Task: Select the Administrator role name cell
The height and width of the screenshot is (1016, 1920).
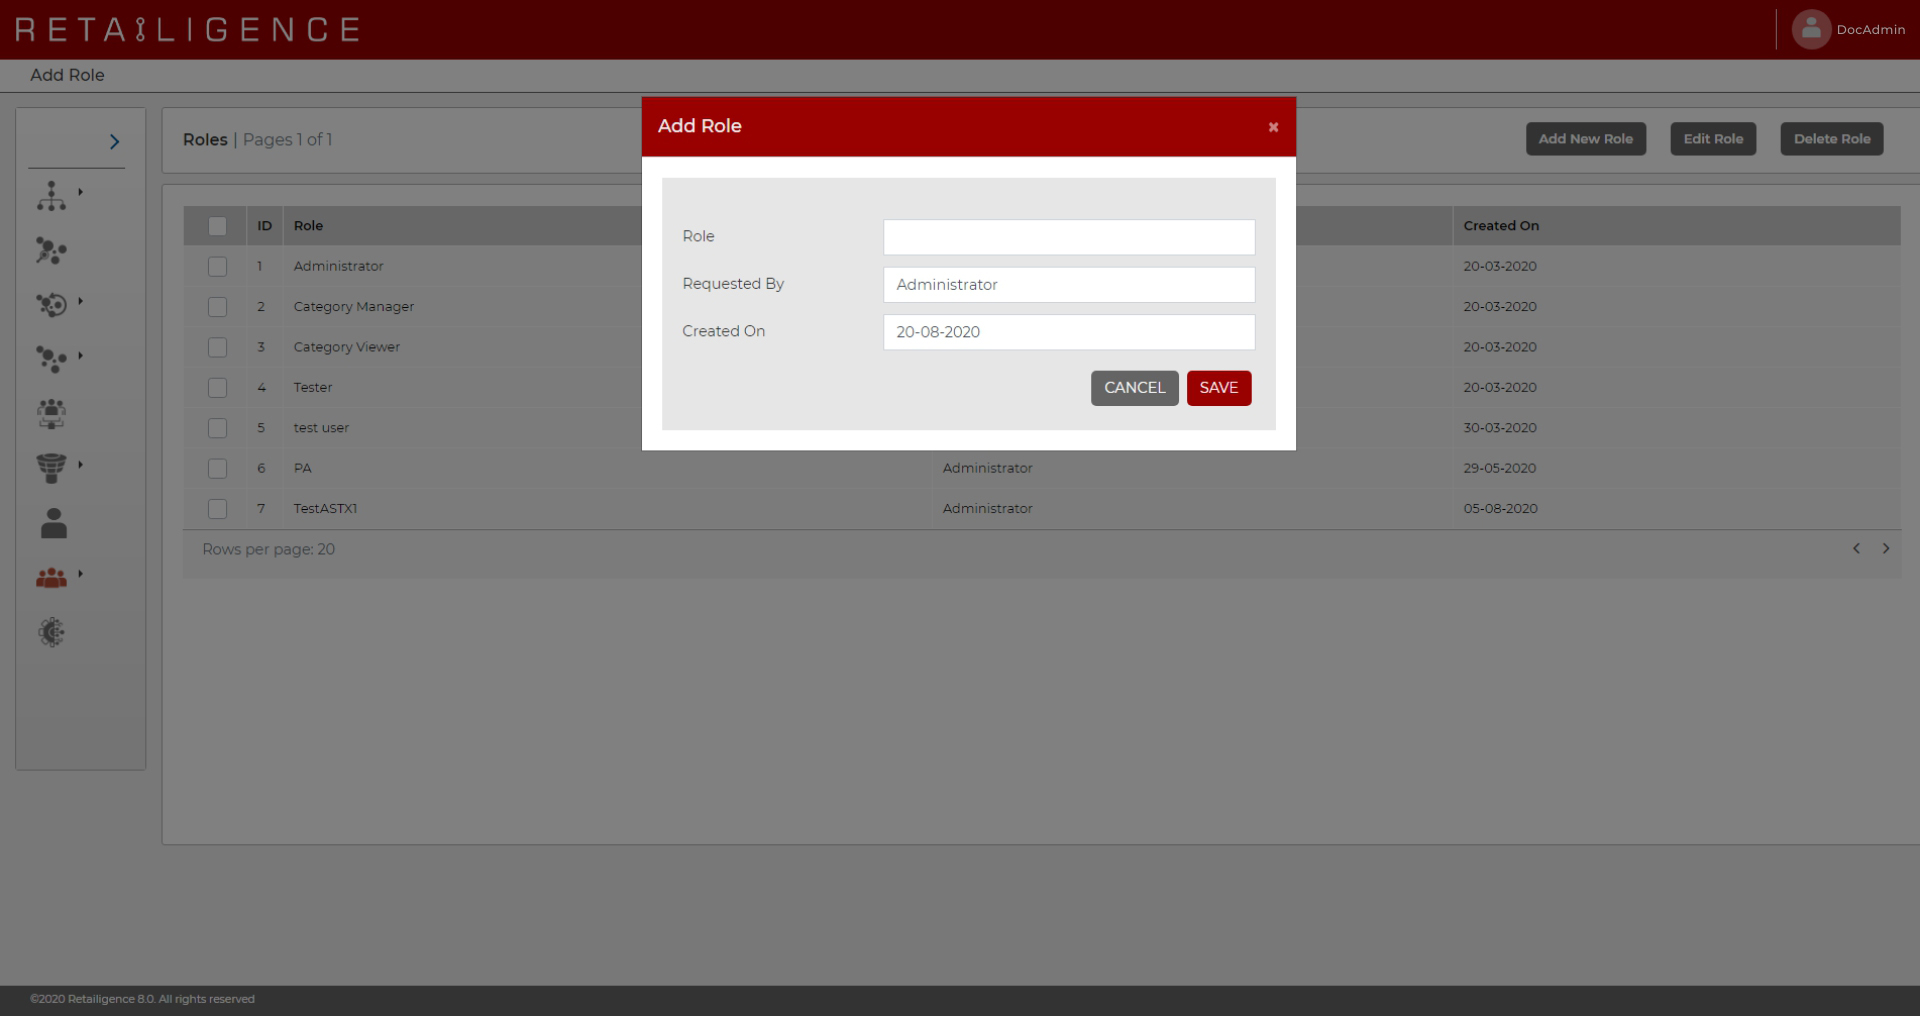Action: [x=338, y=266]
